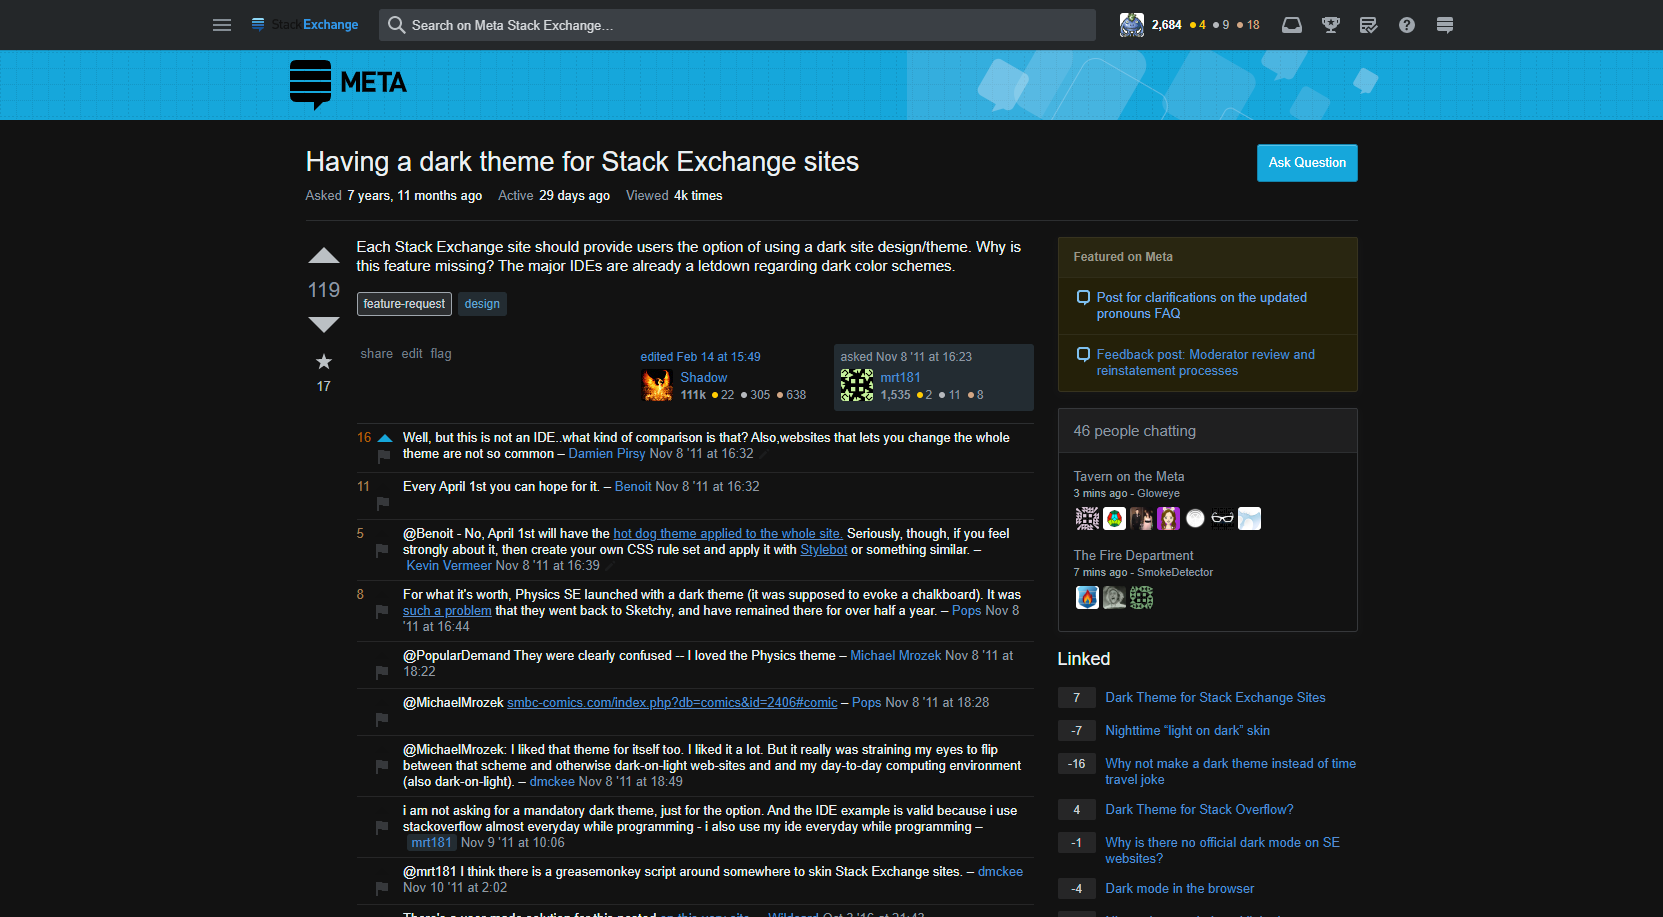Open the edited Feb 14 revision link
1663x917 pixels.
(x=701, y=357)
